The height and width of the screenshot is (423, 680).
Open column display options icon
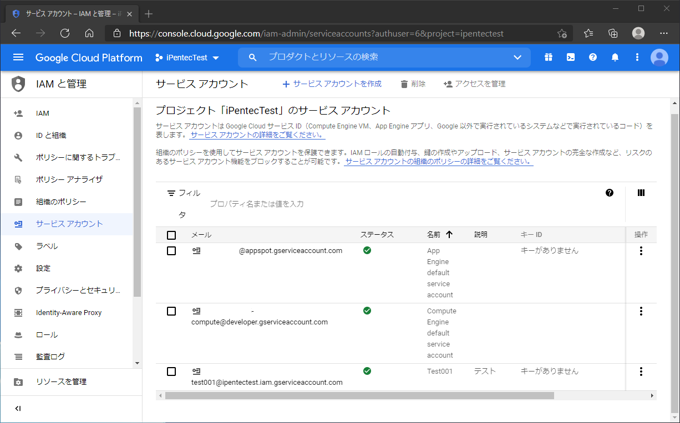[641, 193]
